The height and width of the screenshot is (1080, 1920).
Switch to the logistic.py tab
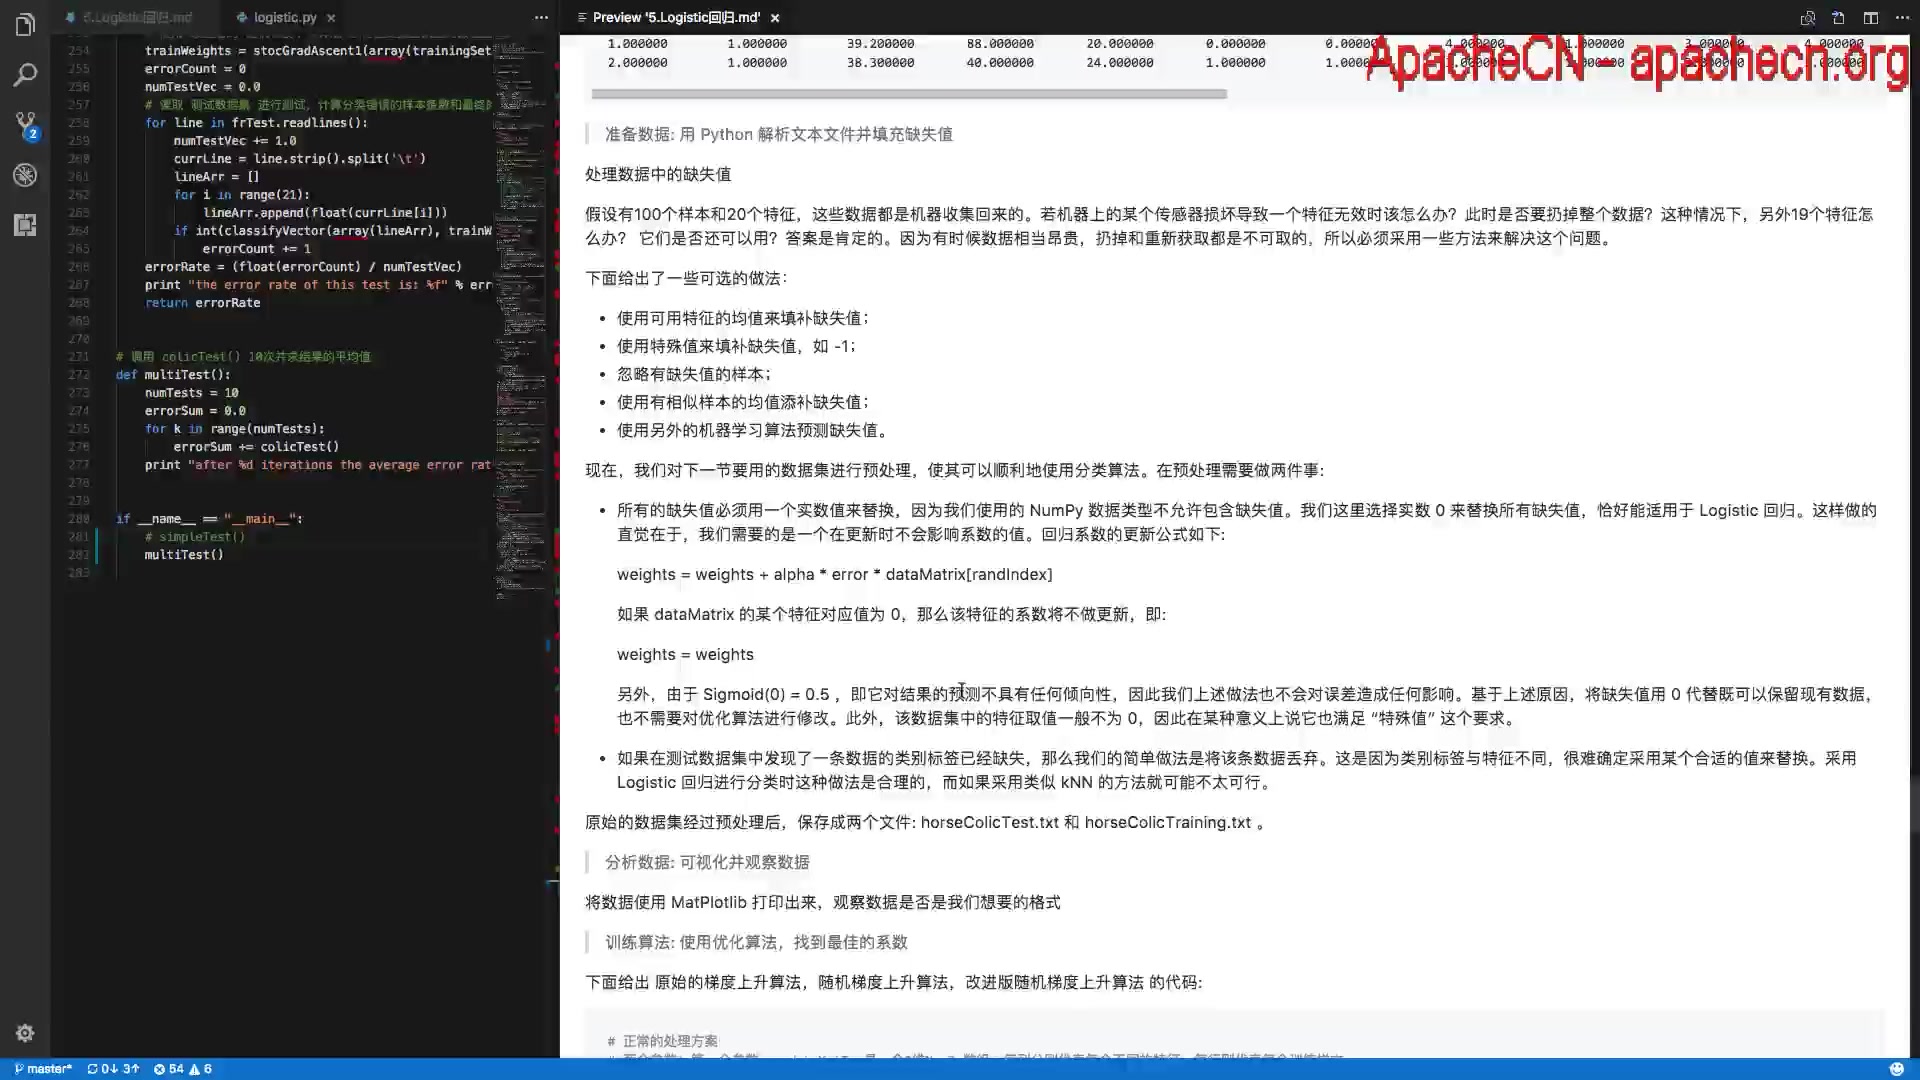click(x=283, y=17)
